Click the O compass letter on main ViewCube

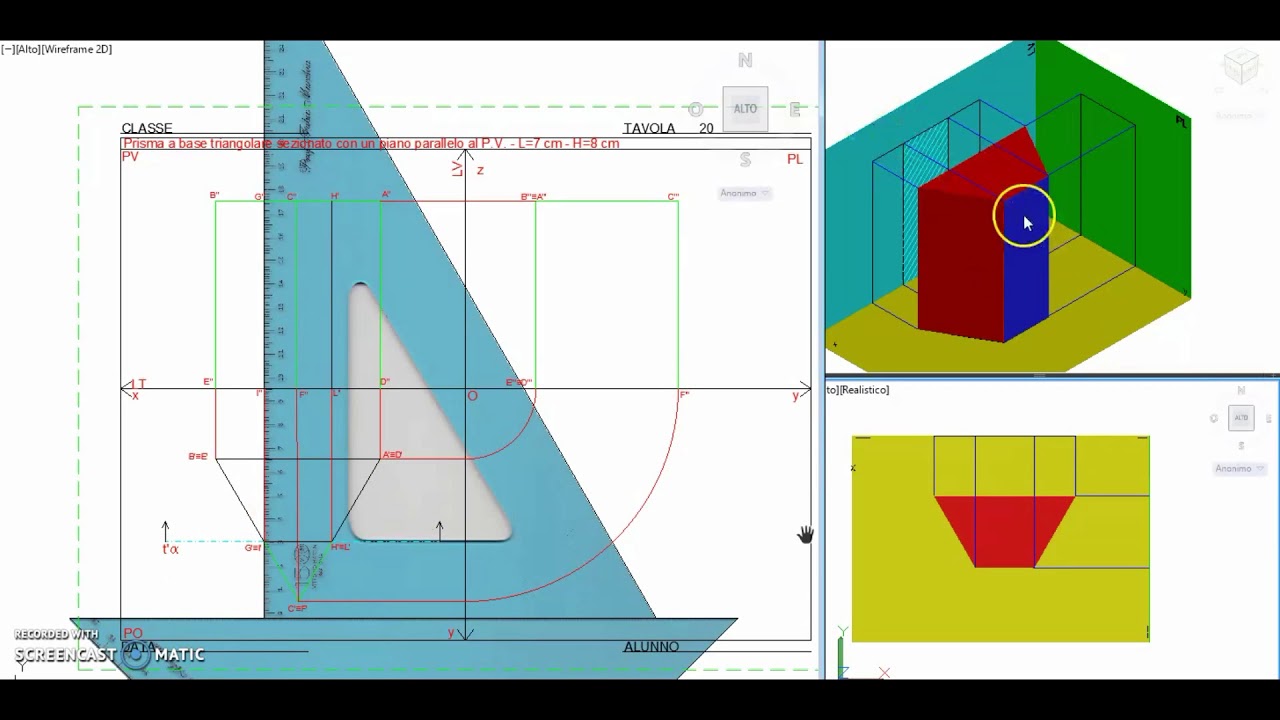coord(696,110)
